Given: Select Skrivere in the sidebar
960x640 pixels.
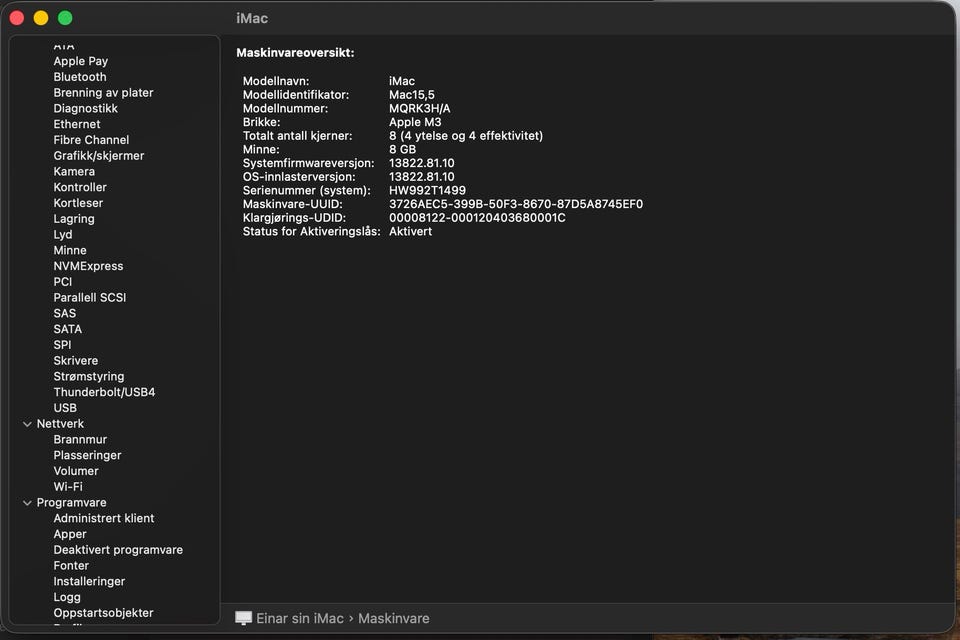Looking at the screenshot, I should pyautogui.click(x=75, y=361).
